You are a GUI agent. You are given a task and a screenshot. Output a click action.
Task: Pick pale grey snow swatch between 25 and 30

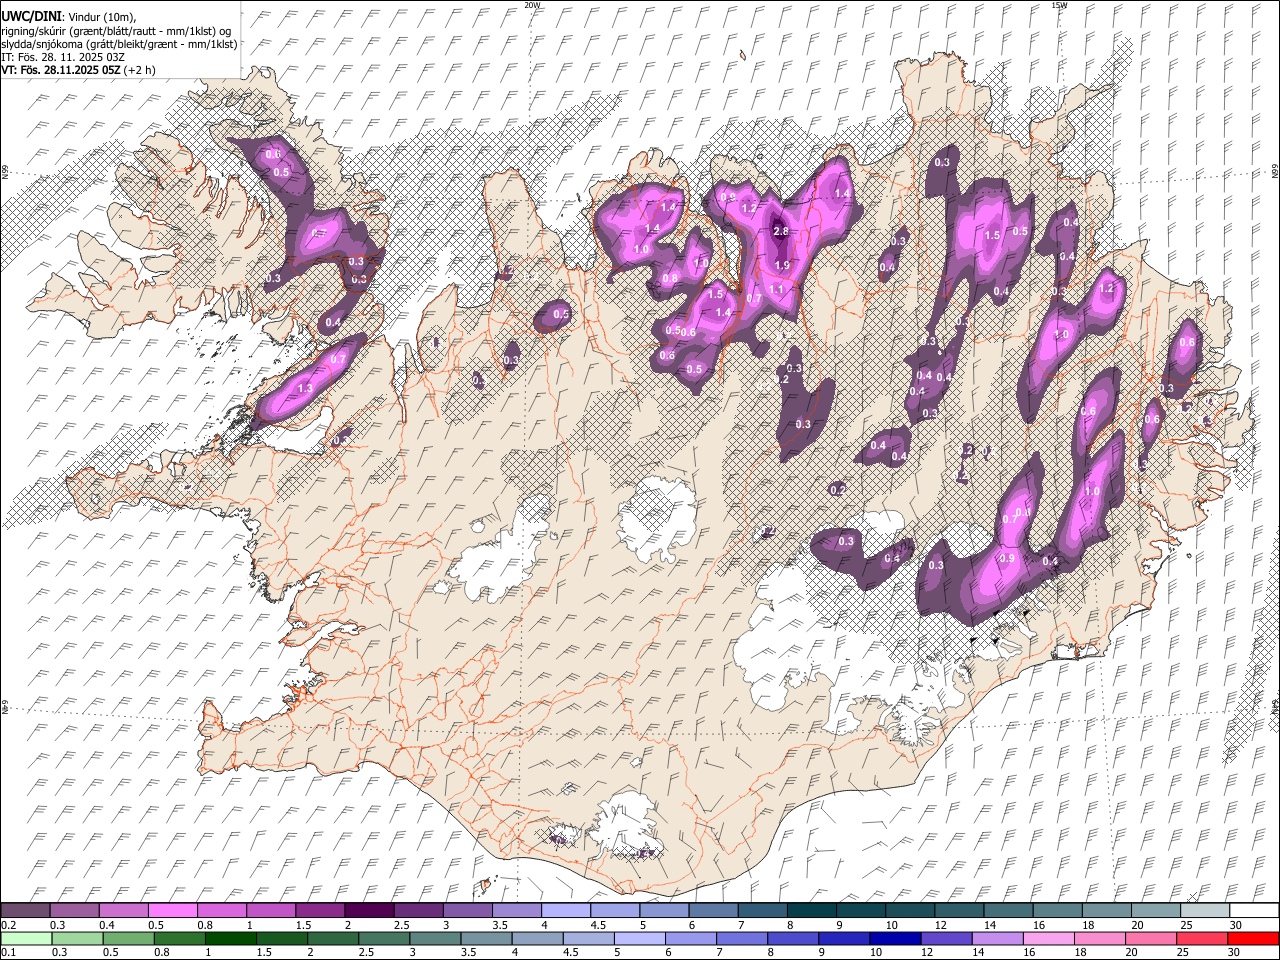pos(1204,910)
